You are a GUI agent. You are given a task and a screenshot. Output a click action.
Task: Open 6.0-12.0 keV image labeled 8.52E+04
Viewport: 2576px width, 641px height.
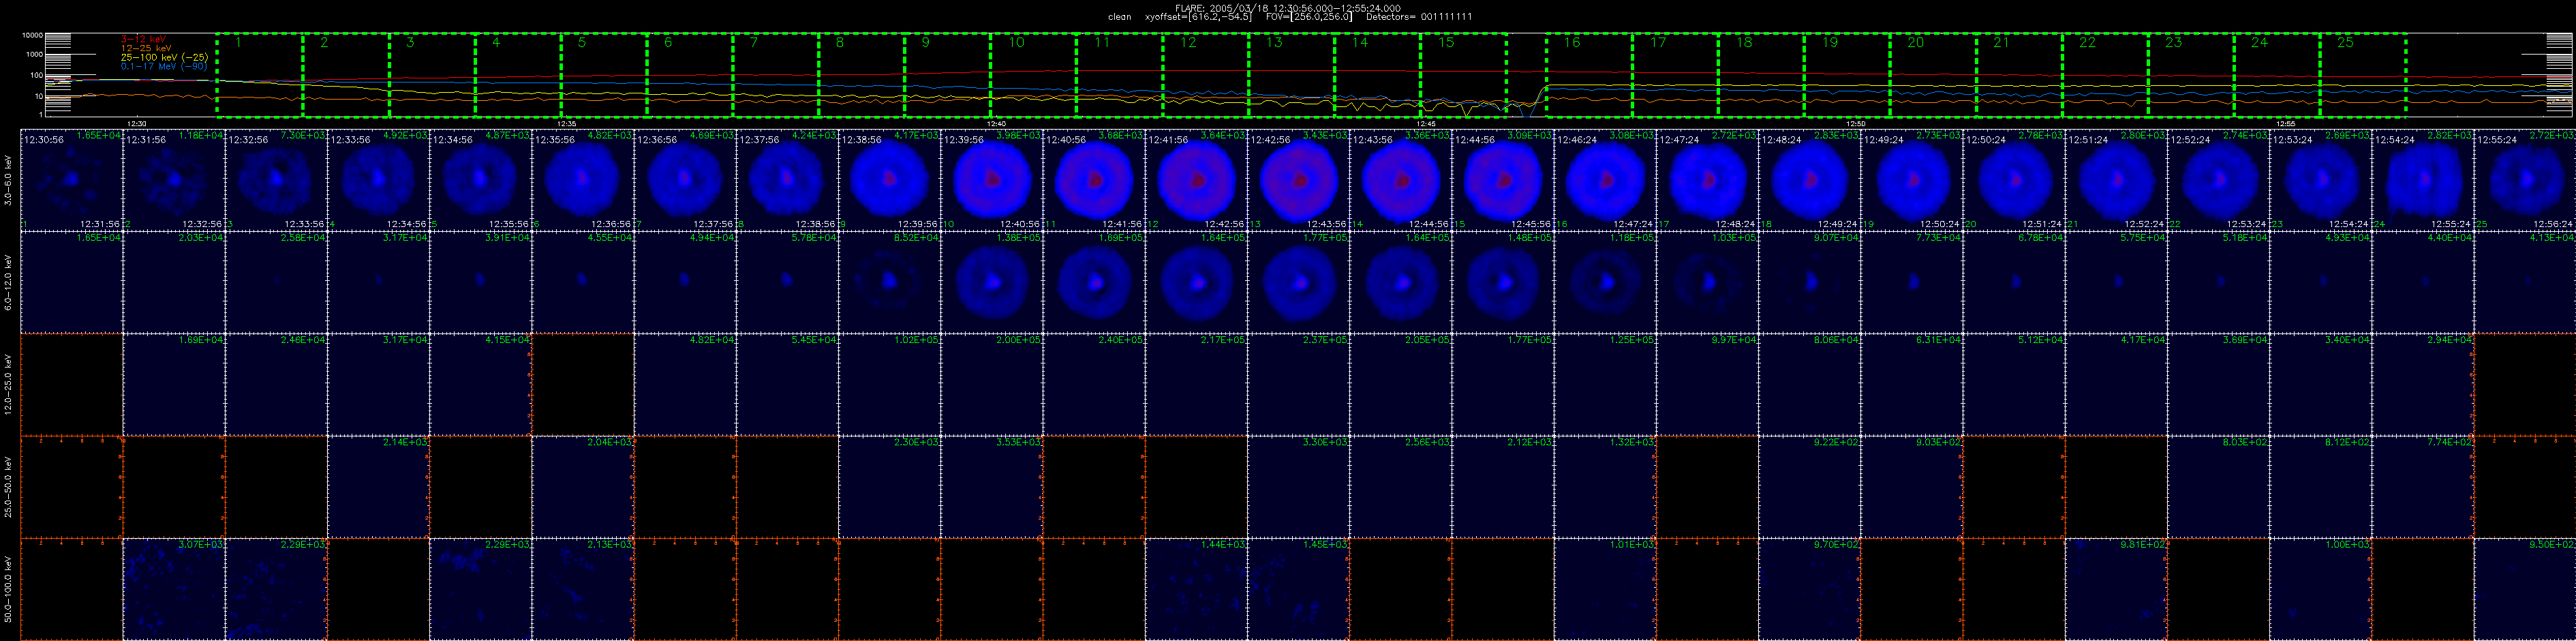pos(889,282)
